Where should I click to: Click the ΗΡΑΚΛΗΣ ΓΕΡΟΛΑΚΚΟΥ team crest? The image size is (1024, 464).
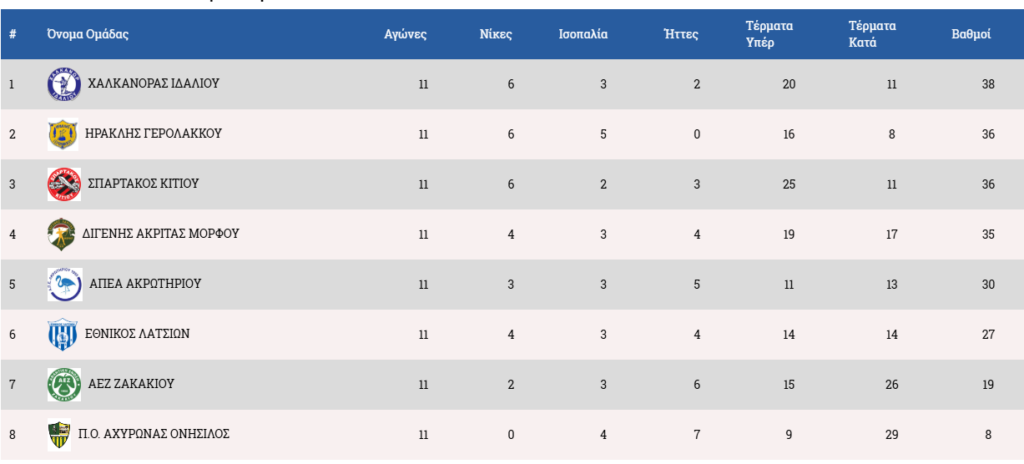click(x=63, y=134)
